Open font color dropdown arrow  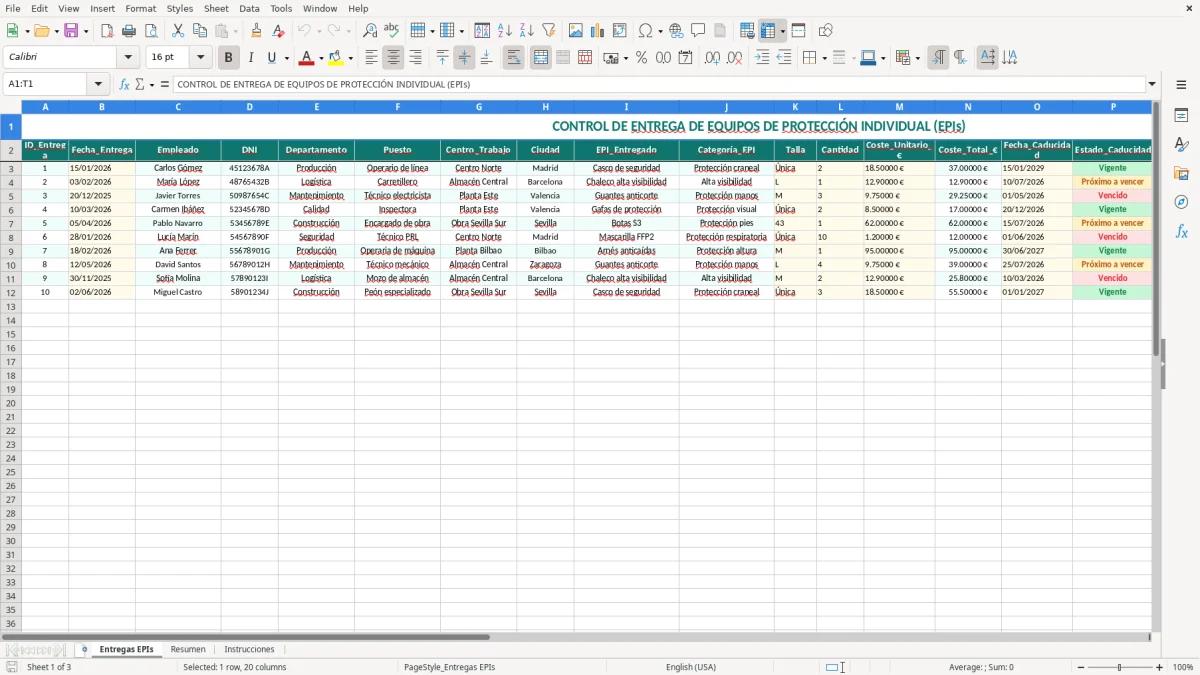point(321,58)
